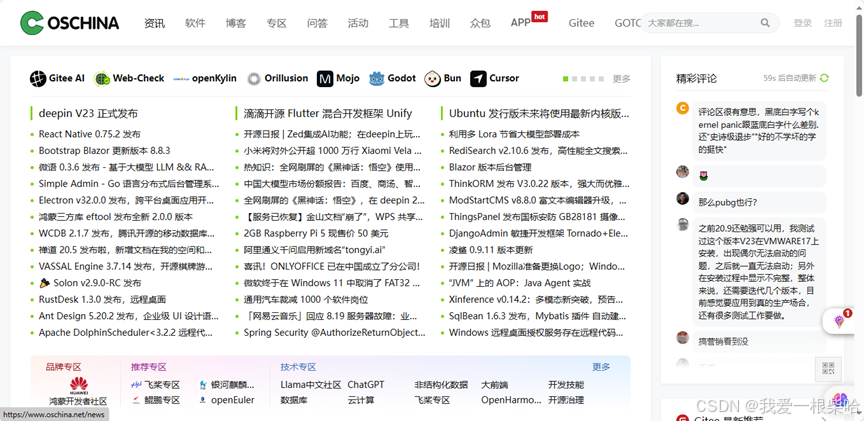Open the 专区 menu
Image resolution: width=864 pixels, height=421 pixels.
tap(277, 23)
